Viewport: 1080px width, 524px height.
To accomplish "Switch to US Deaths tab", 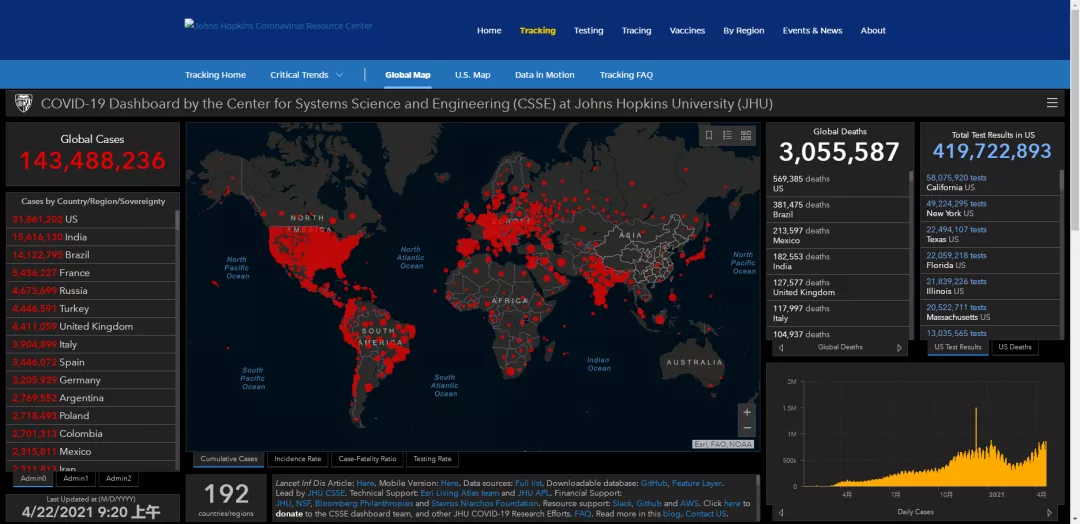I will pyautogui.click(x=1015, y=347).
